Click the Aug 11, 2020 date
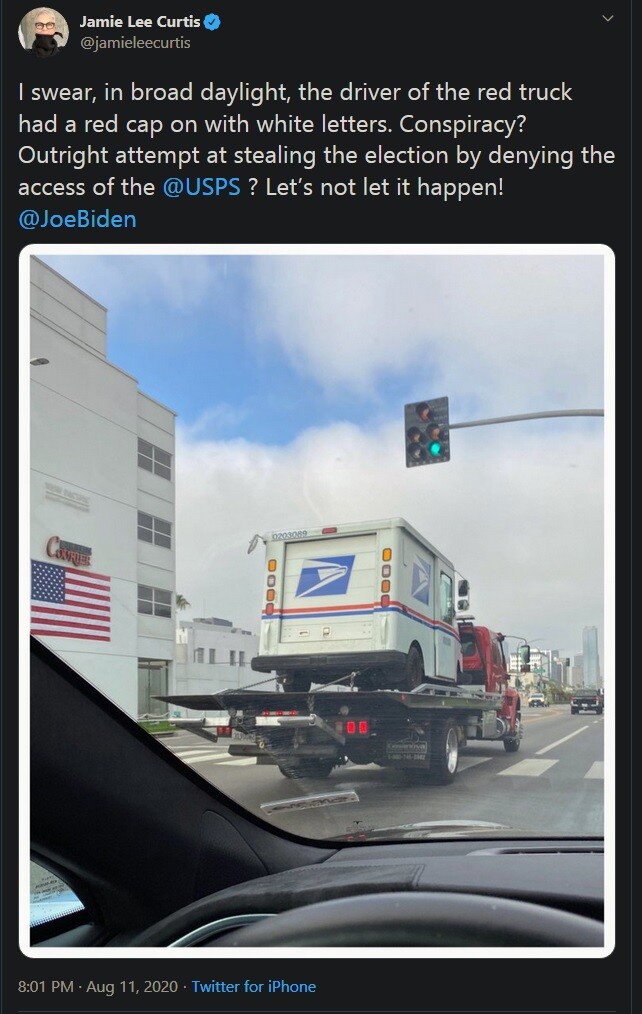The height and width of the screenshot is (1014, 642). point(132,986)
